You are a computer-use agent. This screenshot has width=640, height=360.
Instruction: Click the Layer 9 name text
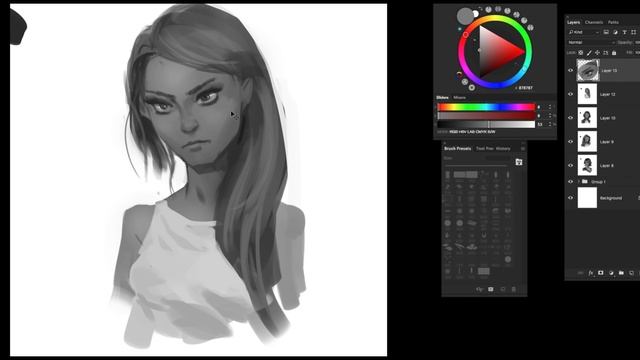607,142
